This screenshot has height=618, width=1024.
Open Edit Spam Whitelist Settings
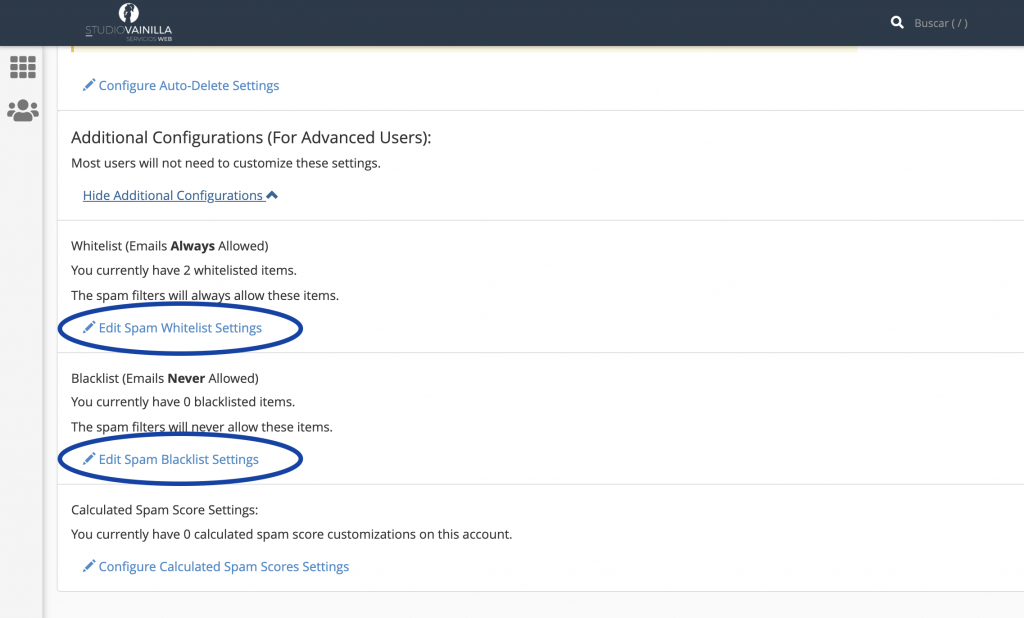180,328
